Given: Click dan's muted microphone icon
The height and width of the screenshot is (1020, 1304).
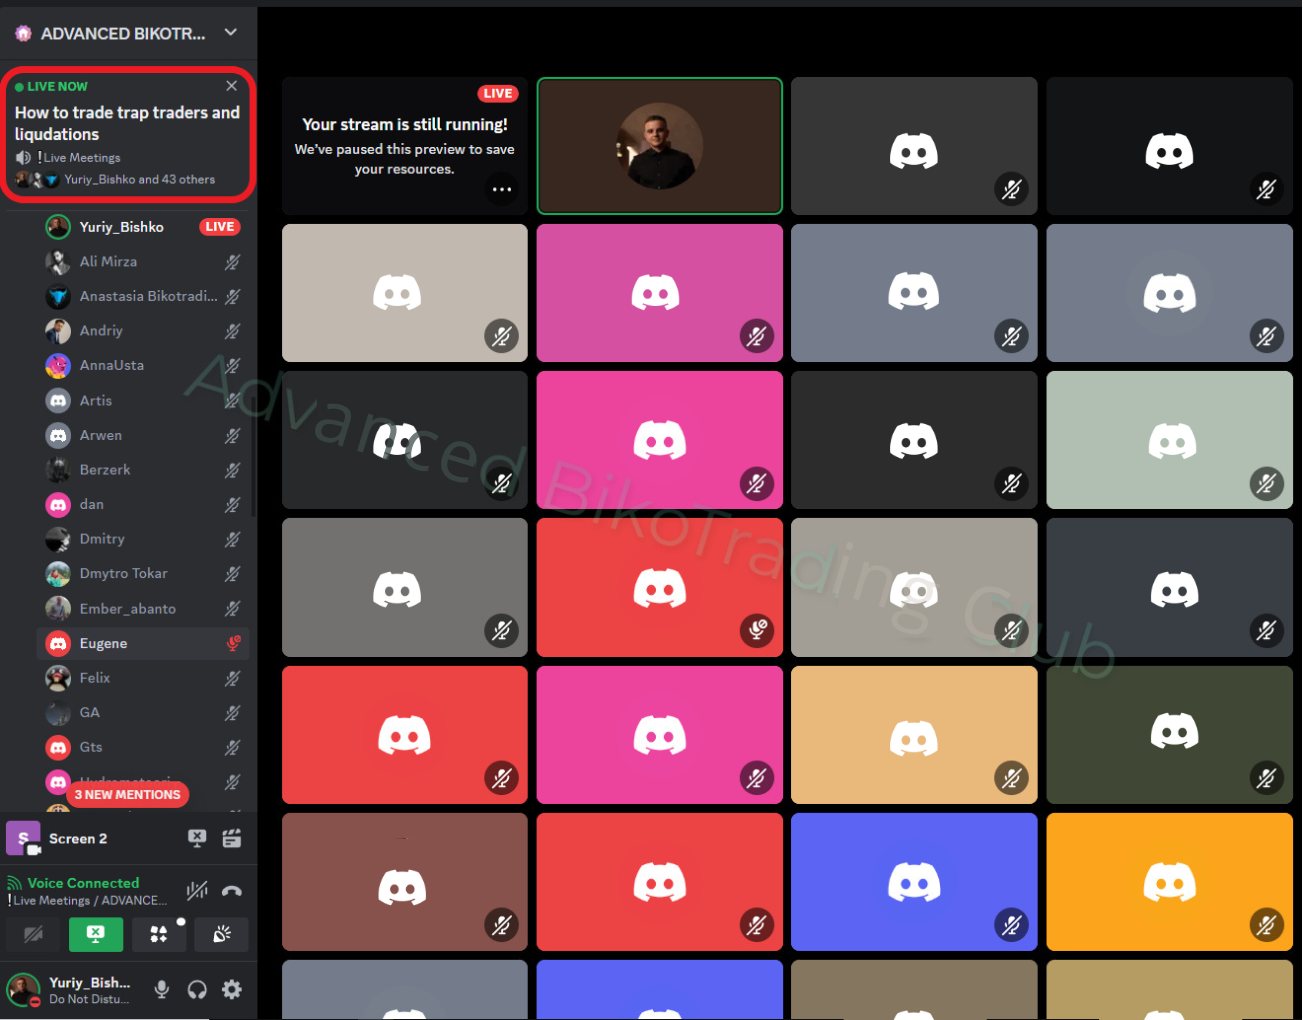Looking at the screenshot, I should [232, 505].
